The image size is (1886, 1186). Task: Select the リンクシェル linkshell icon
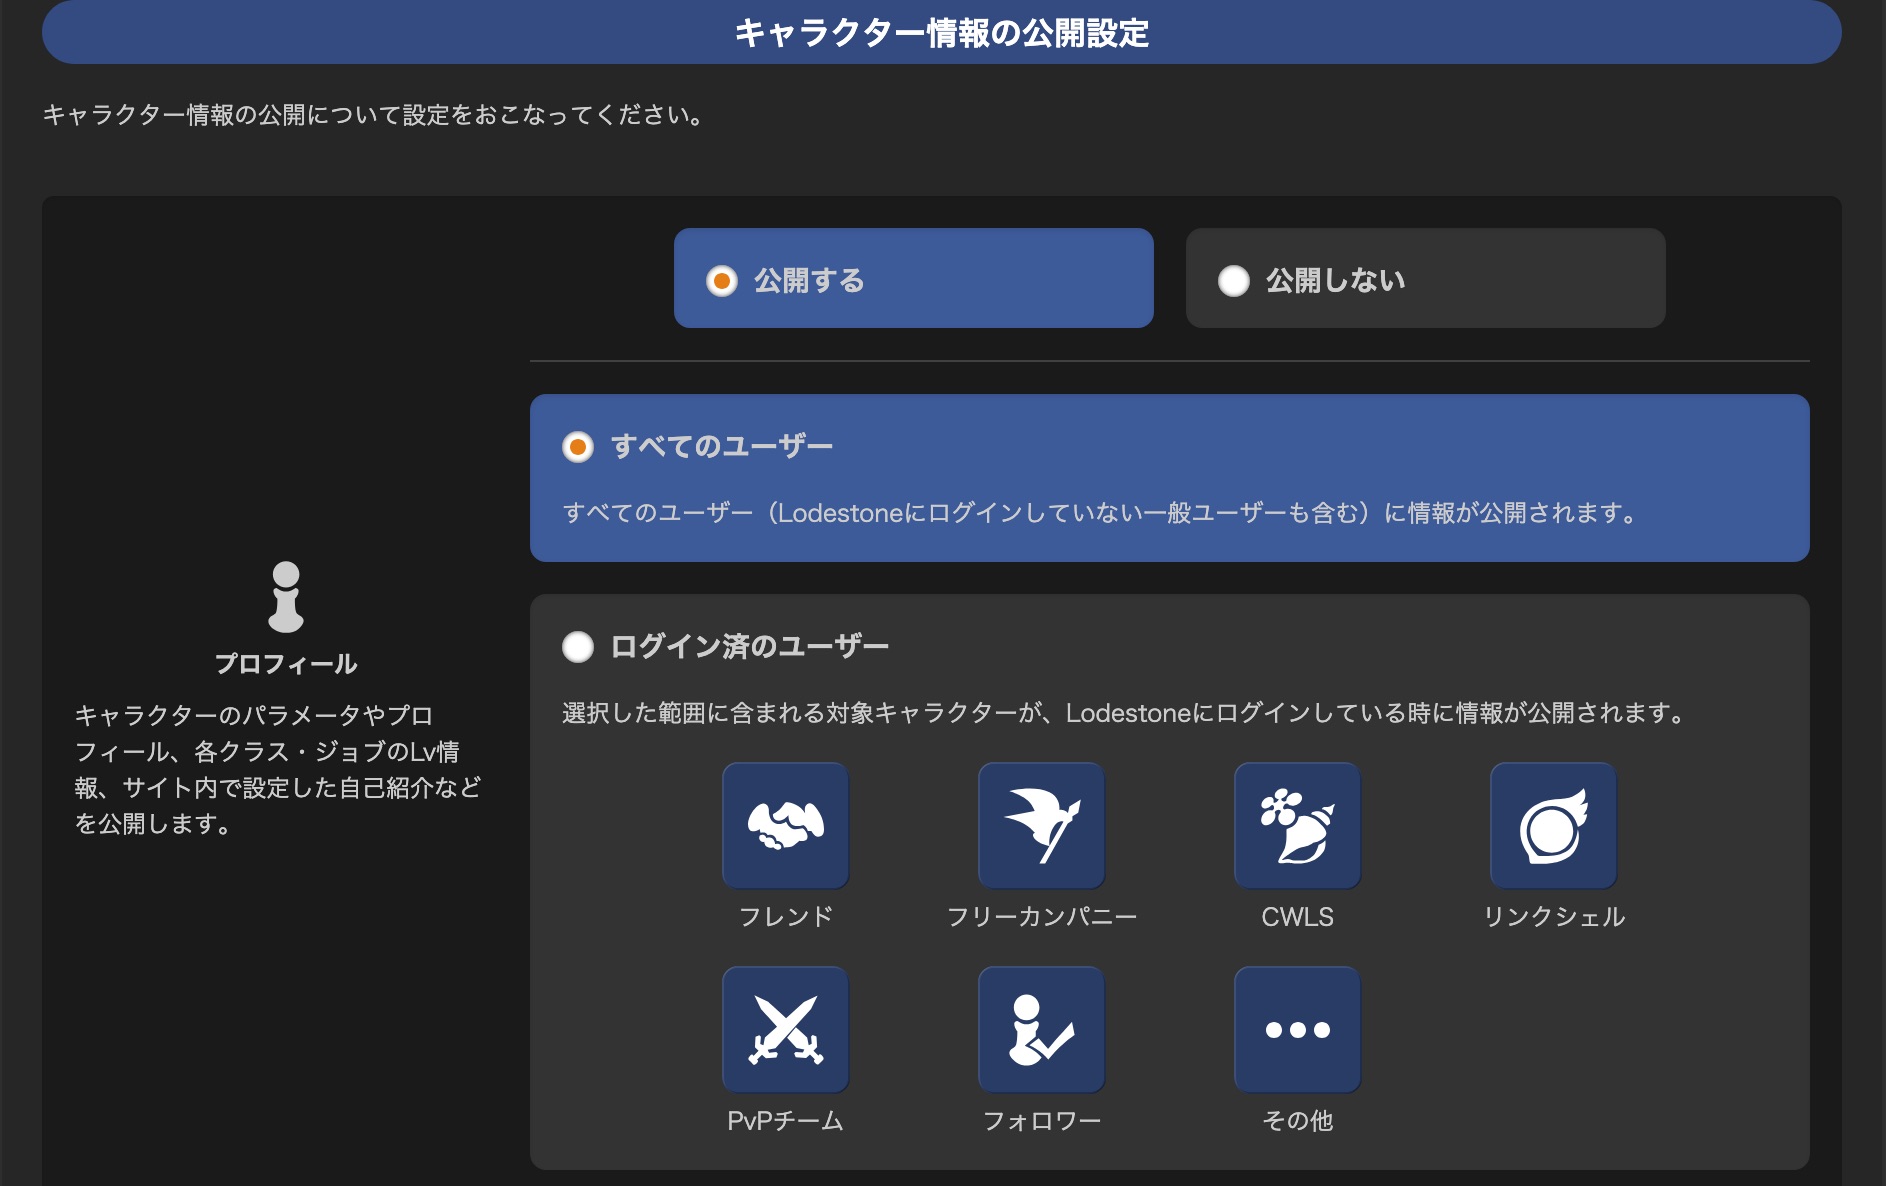pos(1554,826)
